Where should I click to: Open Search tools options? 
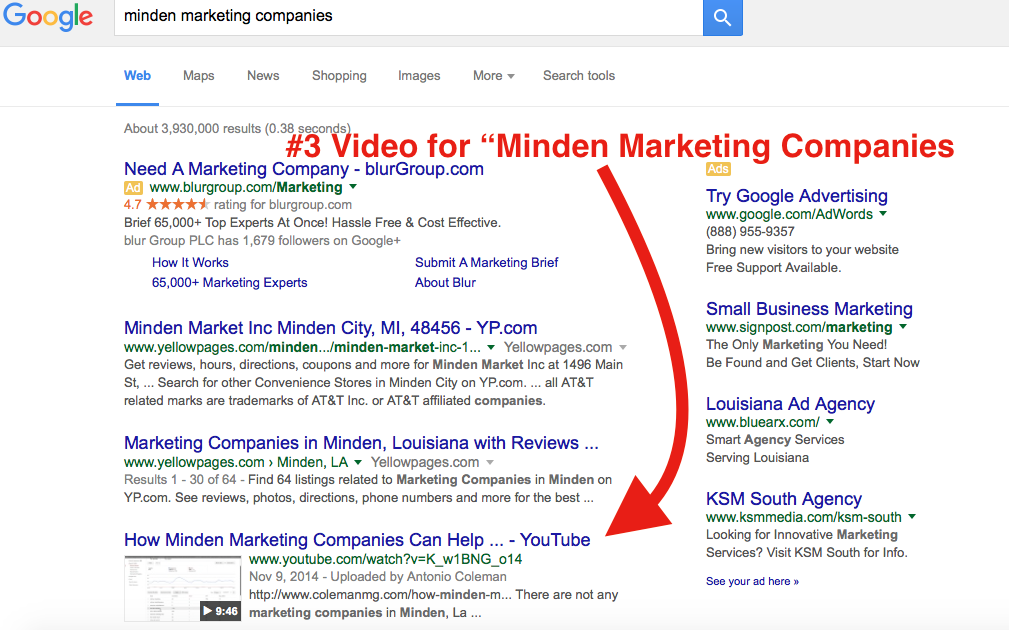coord(579,76)
